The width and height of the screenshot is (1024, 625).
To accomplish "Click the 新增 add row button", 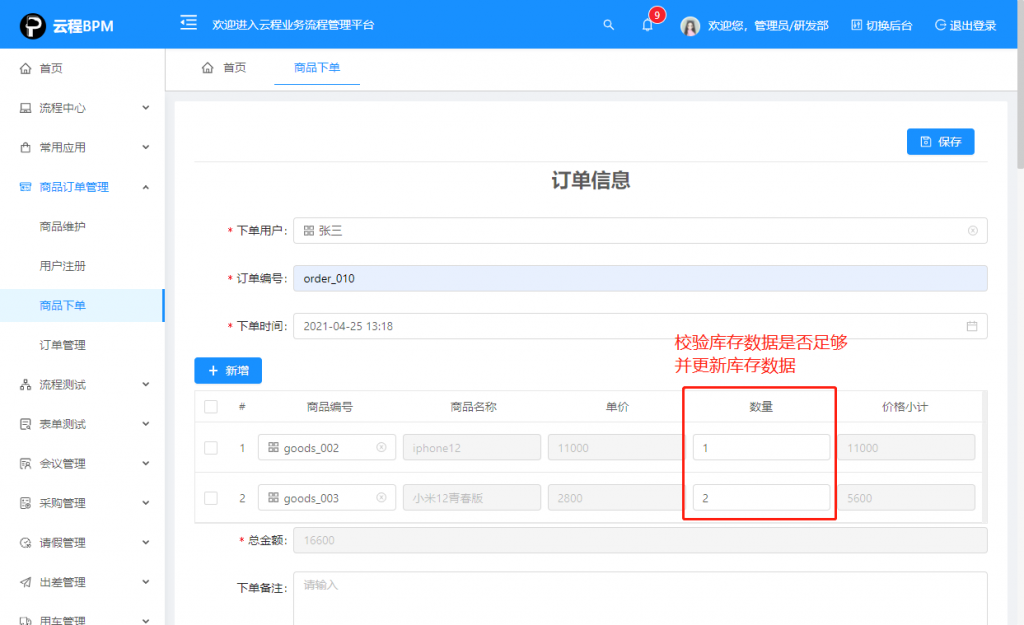I will click(228, 371).
